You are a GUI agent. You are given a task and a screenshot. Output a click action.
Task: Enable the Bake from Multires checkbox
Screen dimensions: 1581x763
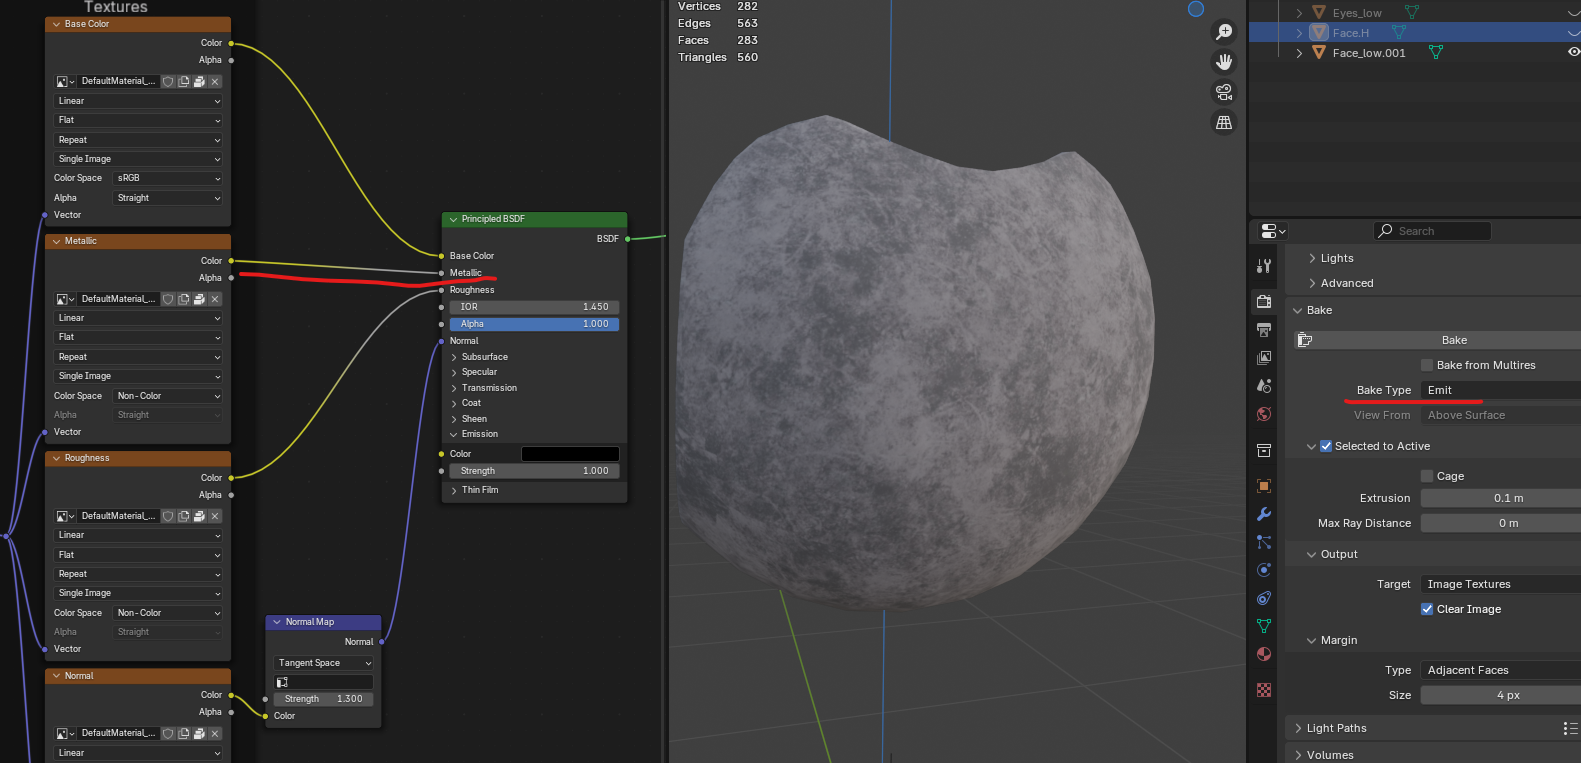point(1427,365)
